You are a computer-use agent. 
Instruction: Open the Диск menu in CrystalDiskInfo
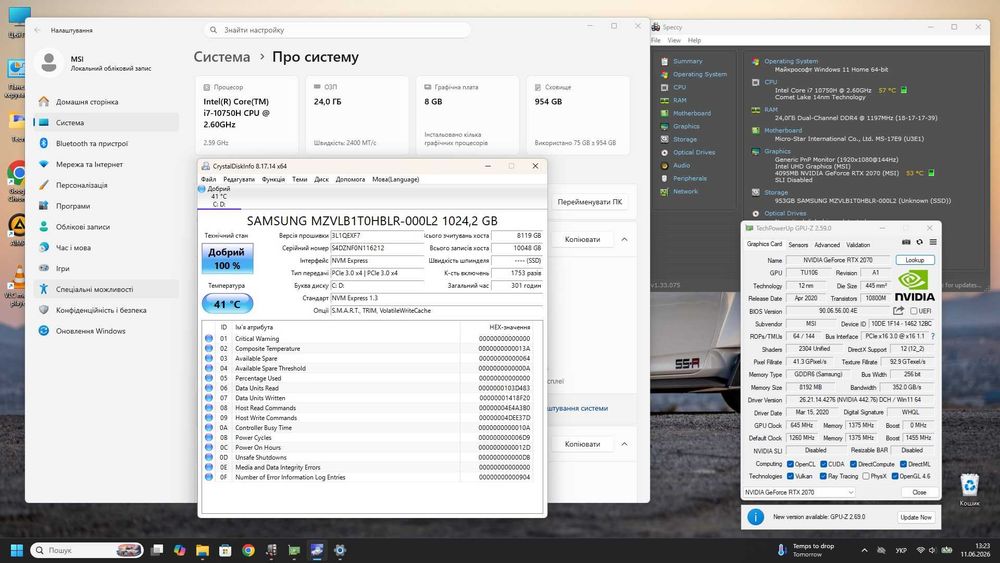tap(321, 179)
